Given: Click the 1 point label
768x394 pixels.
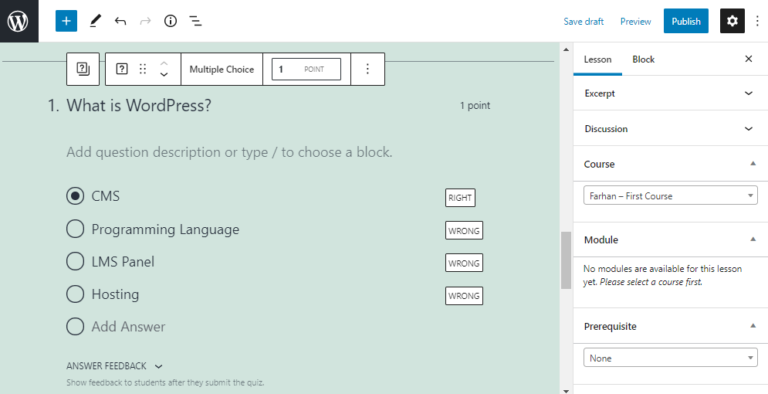Looking at the screenshot, I should (x=475, y=105).
